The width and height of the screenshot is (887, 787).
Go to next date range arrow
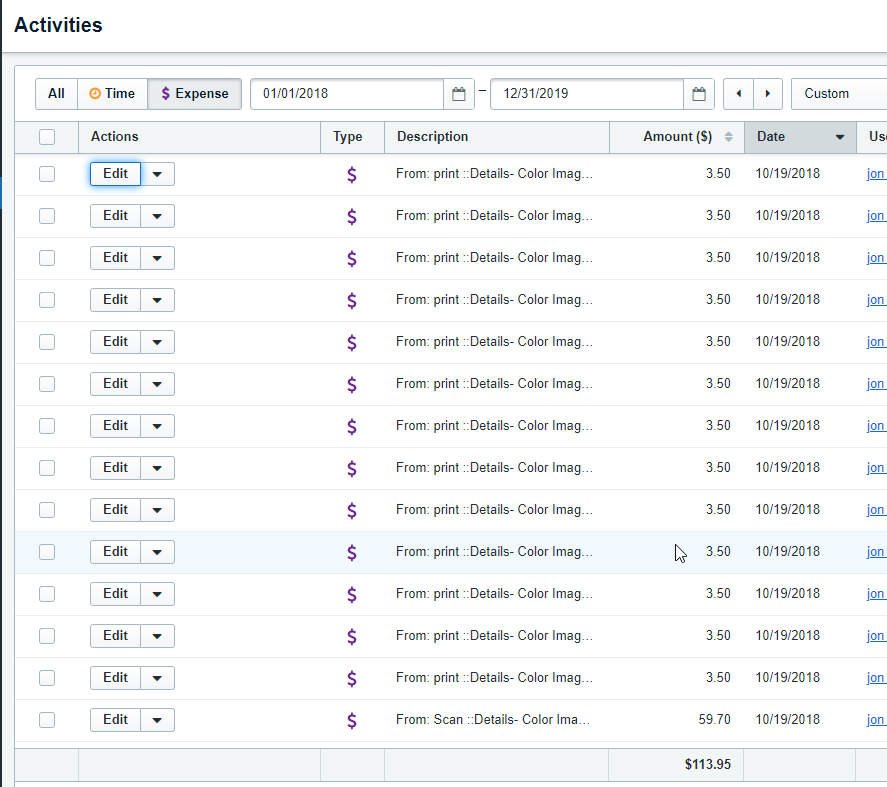[767, 94]
